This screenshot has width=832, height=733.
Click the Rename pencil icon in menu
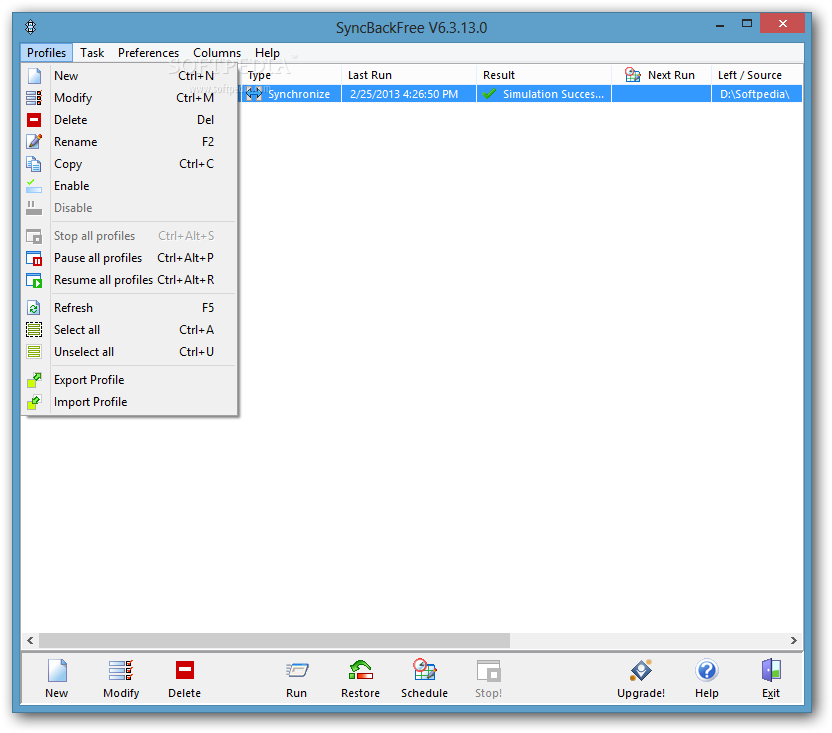[34, 142]
